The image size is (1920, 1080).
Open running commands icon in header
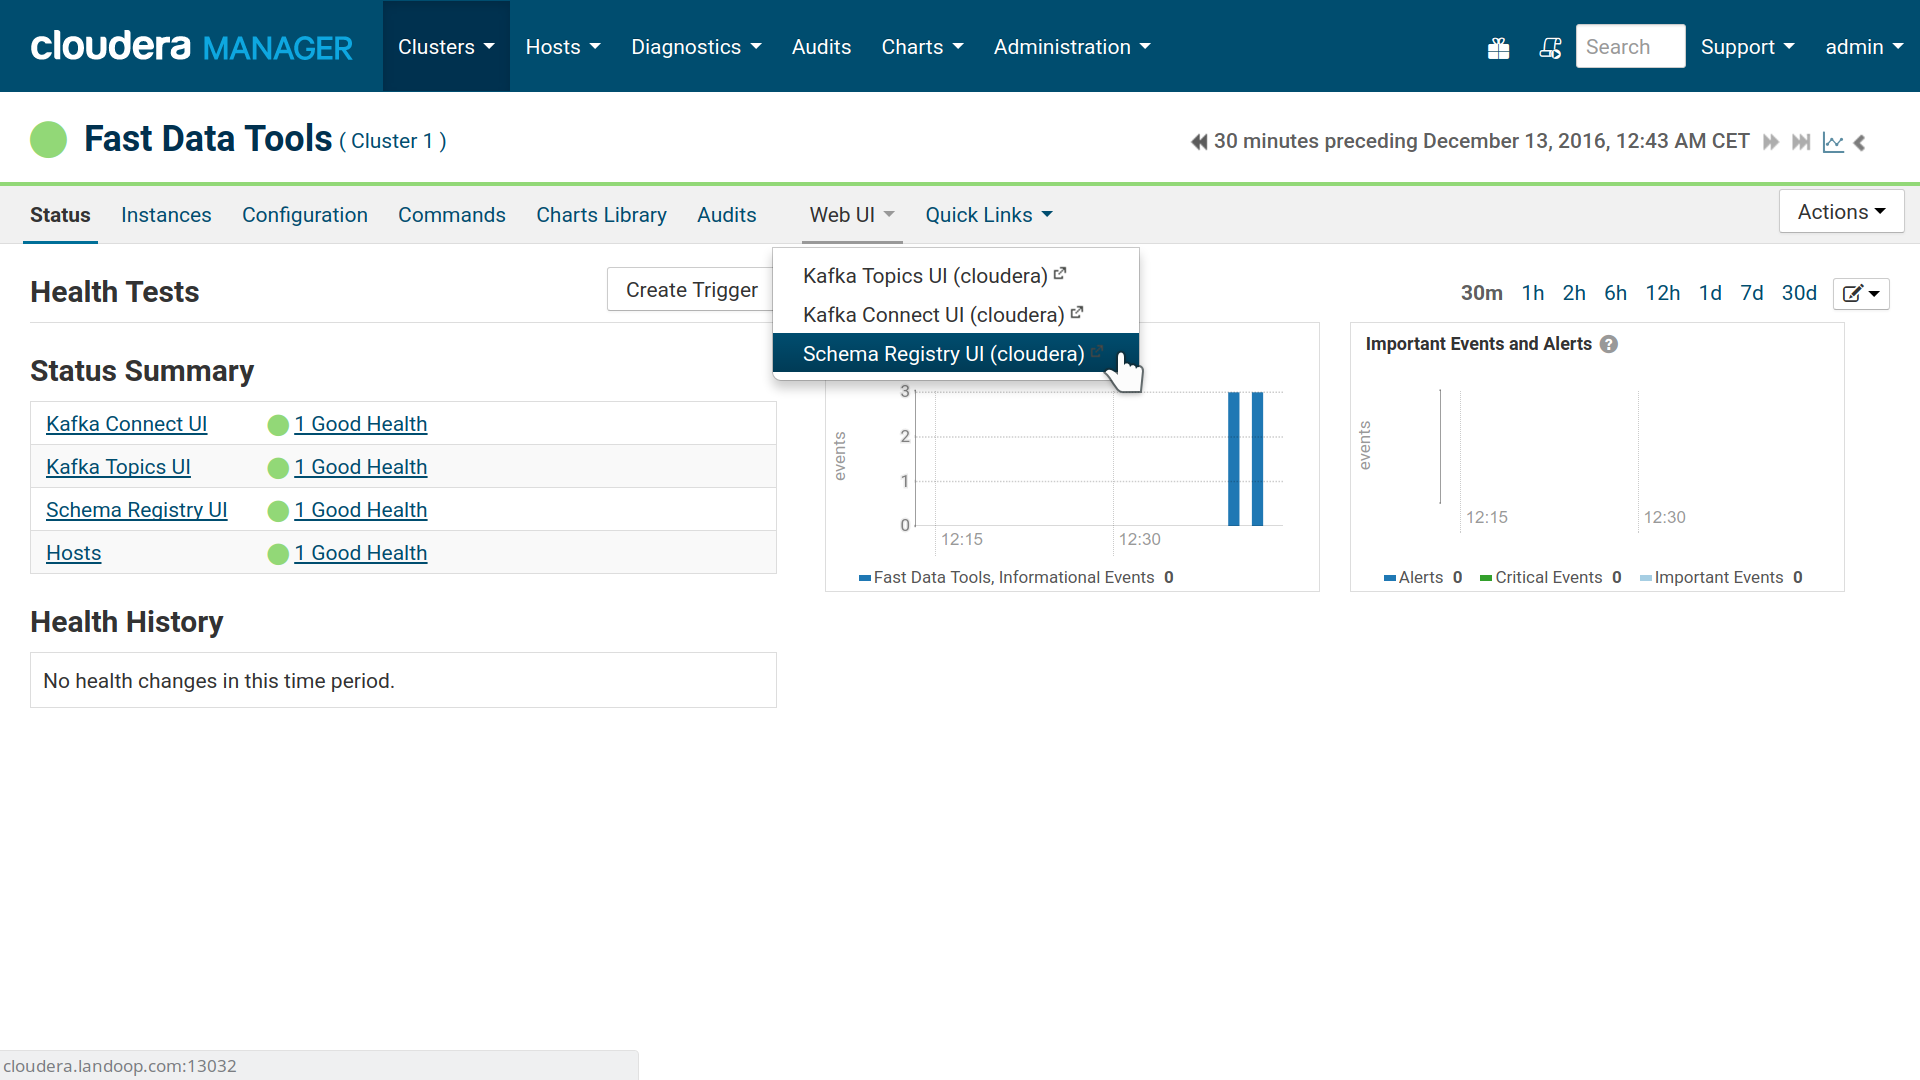1550,48
